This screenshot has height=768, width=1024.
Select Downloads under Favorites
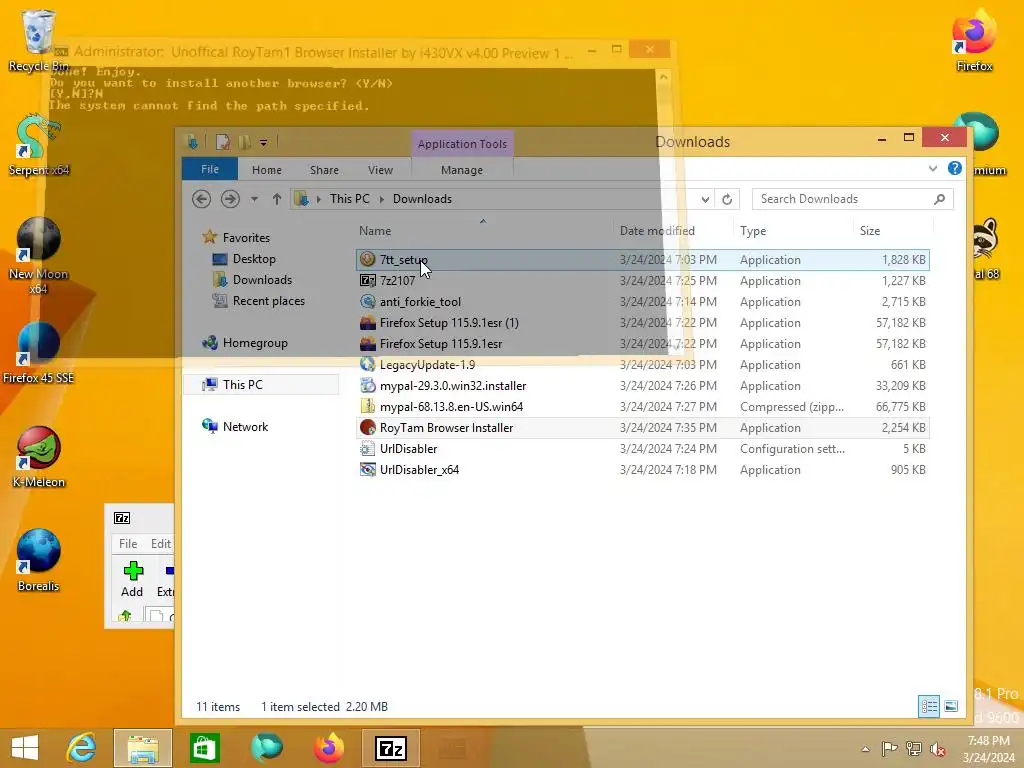[252, 280]
